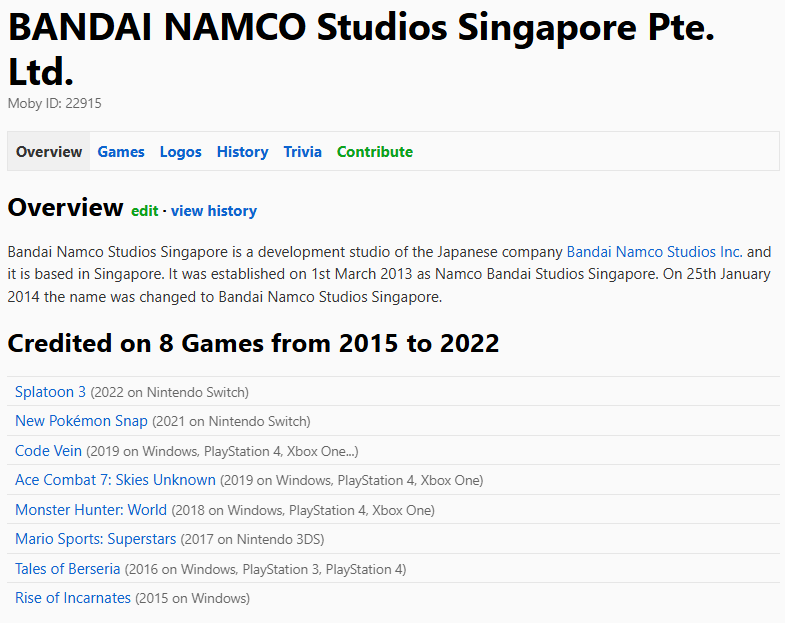Viewport: 785px width, 623px height.
Task: Click the green edit link
Action: point(145,211)
